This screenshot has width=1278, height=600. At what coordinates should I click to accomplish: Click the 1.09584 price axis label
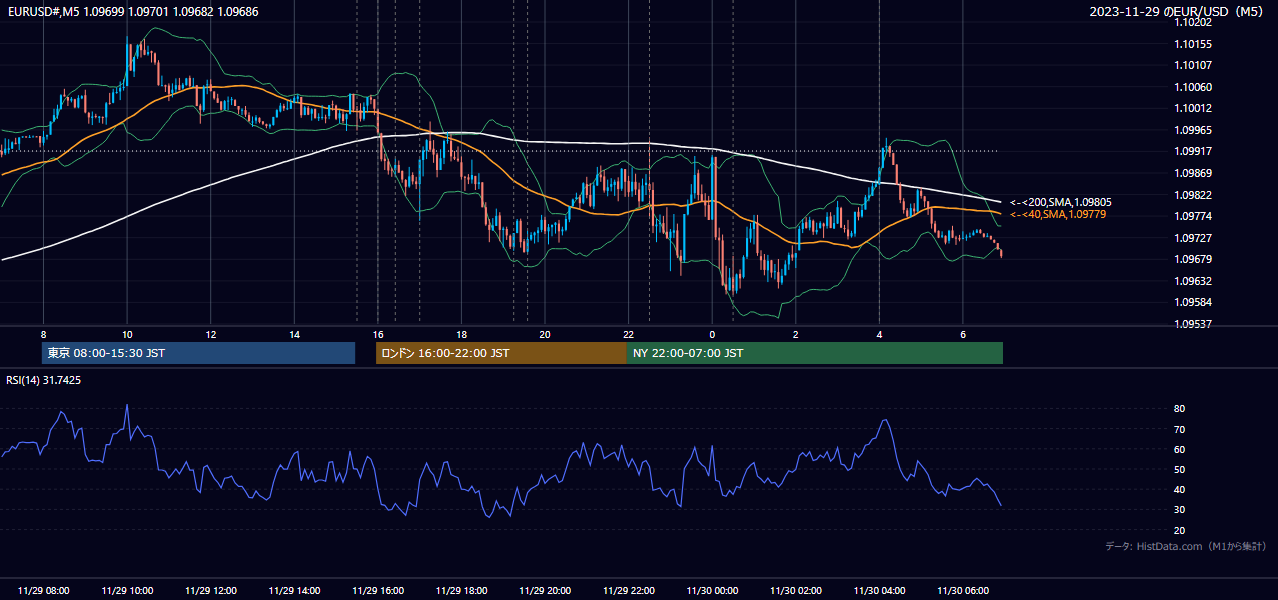pyautogui.click(x=1193, y=302)
